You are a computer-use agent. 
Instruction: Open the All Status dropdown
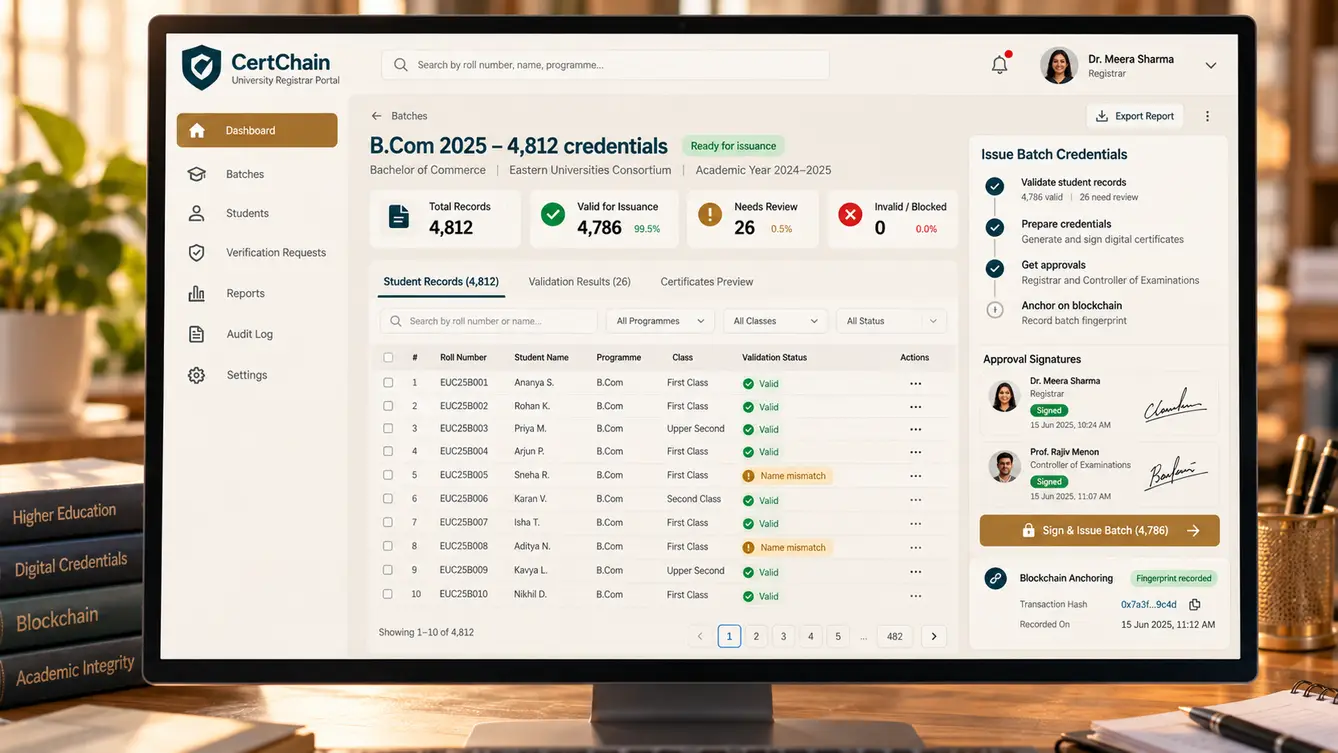pos(891,321)
